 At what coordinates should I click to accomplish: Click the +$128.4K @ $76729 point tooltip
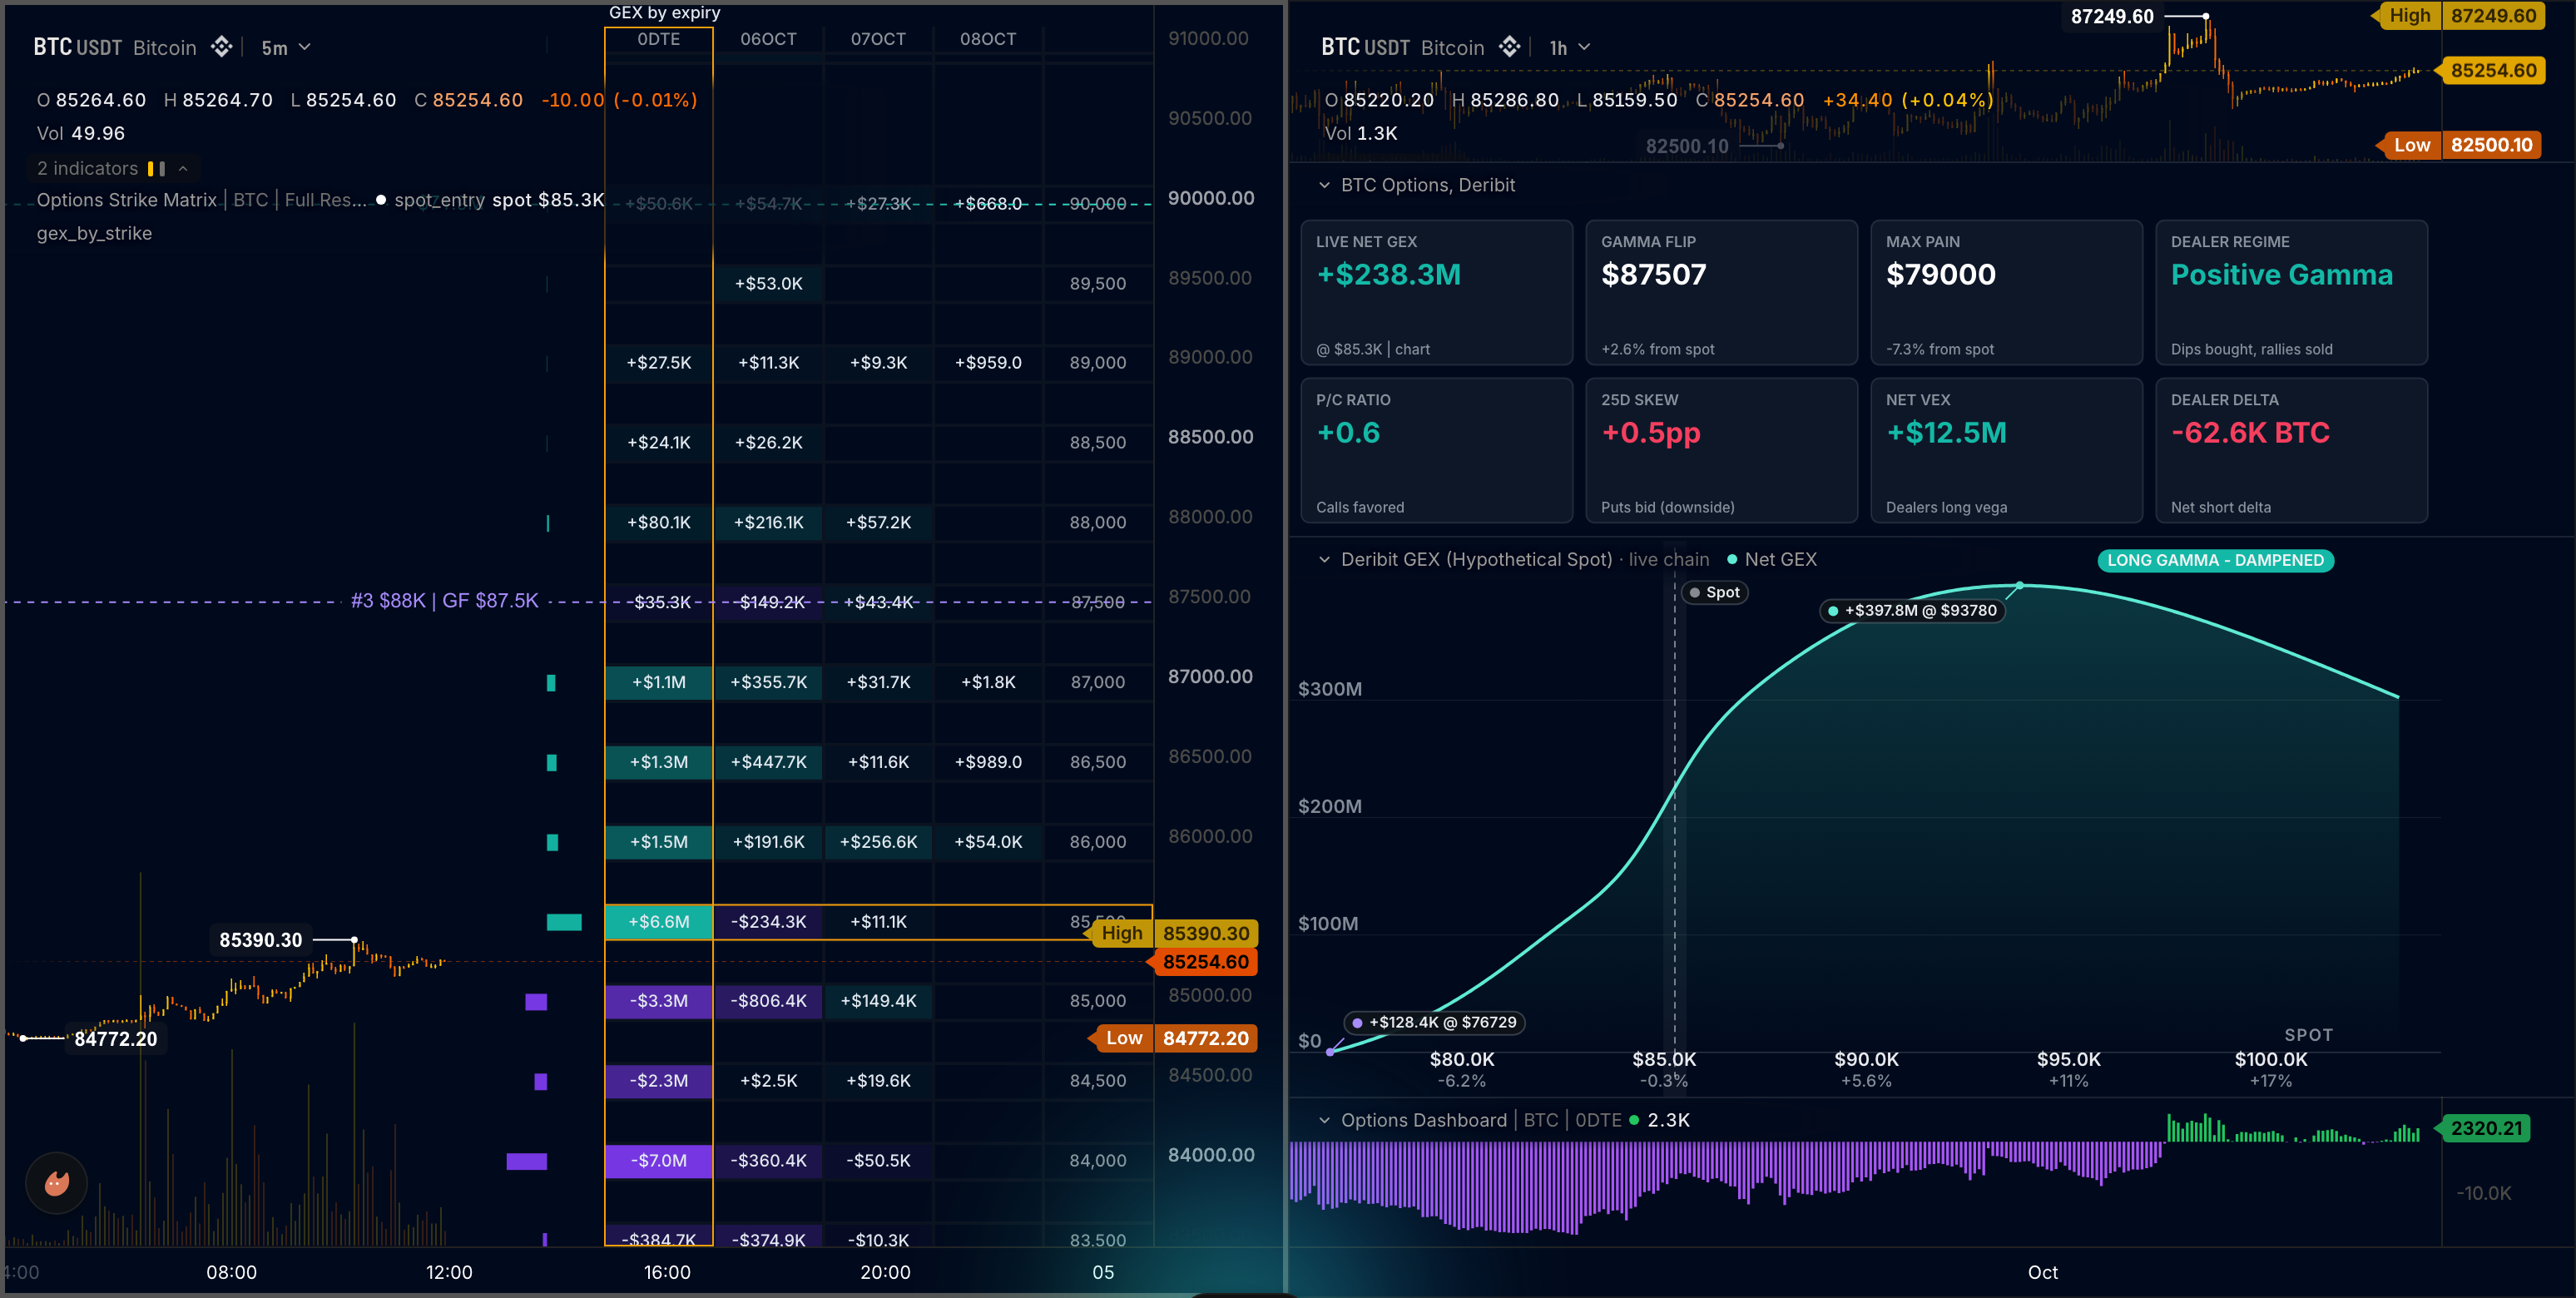tap(1434, 1022)
